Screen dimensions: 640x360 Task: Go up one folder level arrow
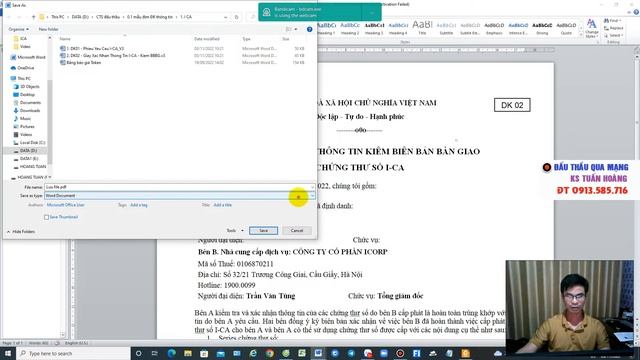coord(33,17)
